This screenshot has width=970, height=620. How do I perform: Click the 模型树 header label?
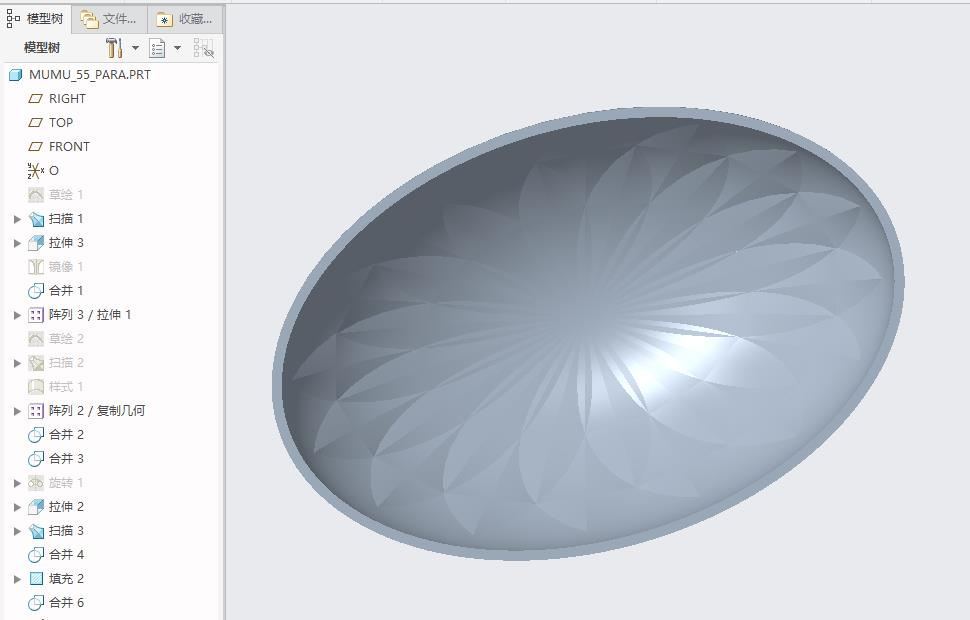tap(41, 48)
